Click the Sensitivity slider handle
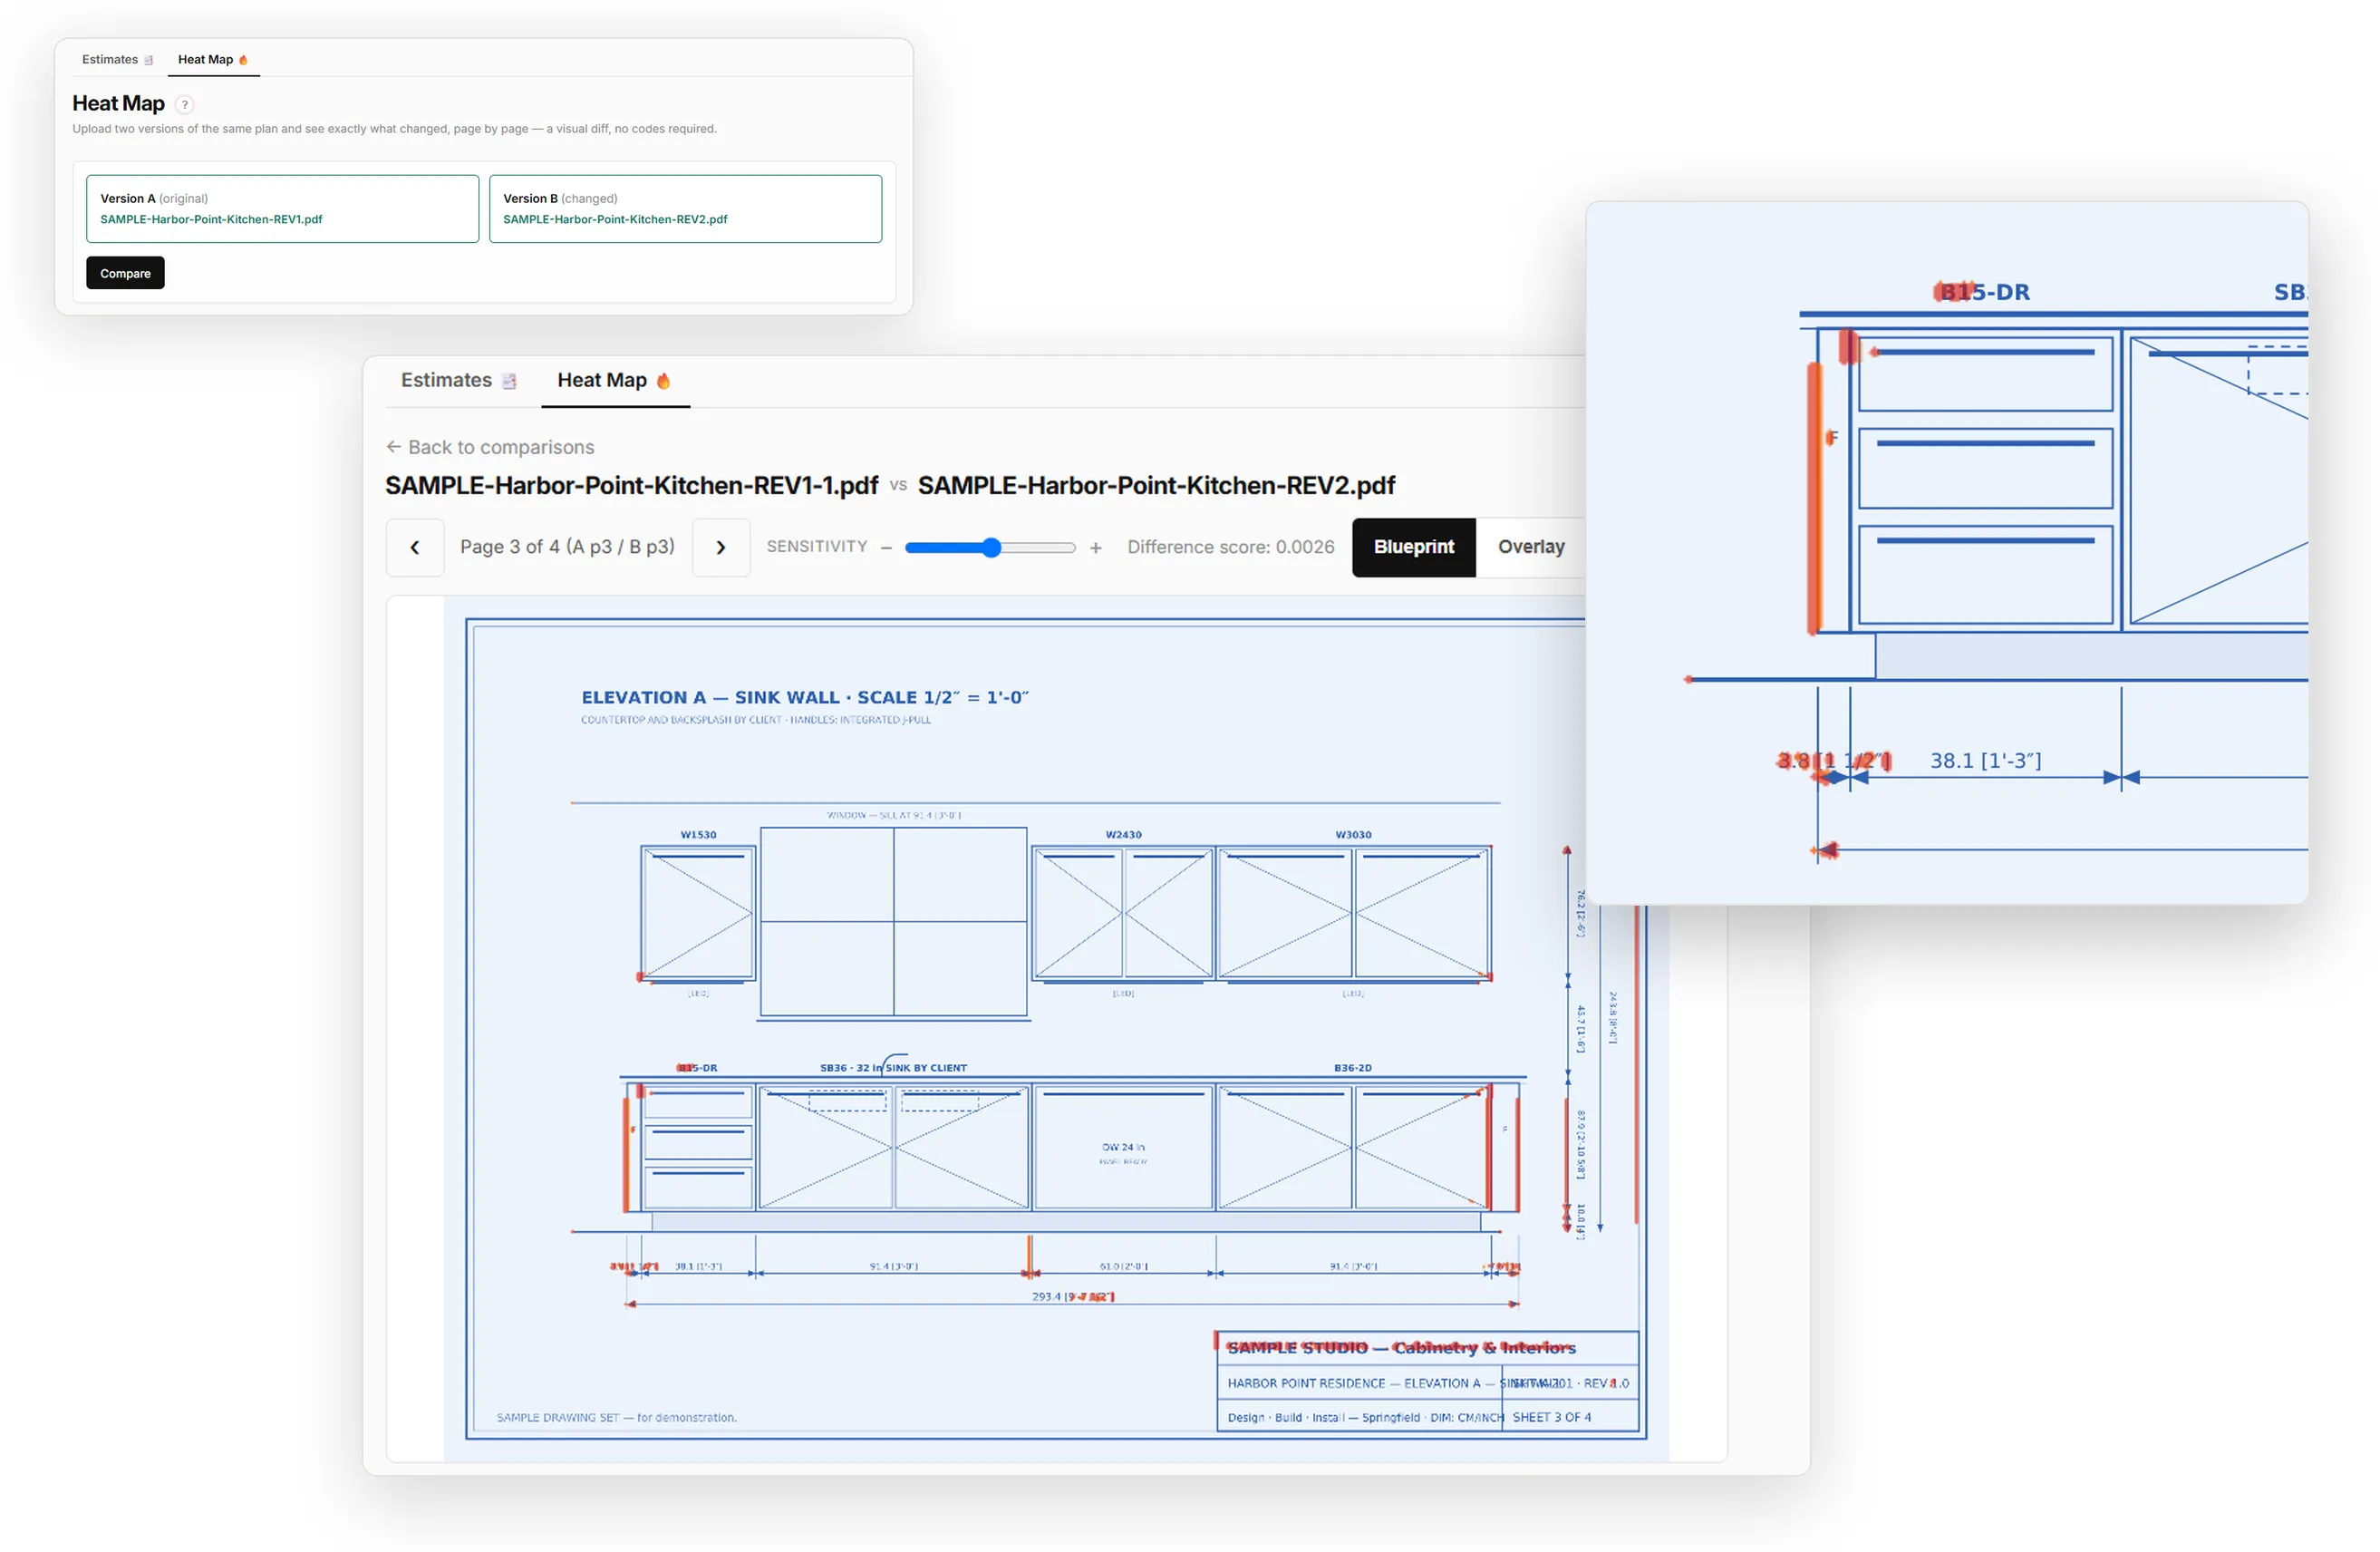Screen dimensions: 2380x1552 click(991, 547)
